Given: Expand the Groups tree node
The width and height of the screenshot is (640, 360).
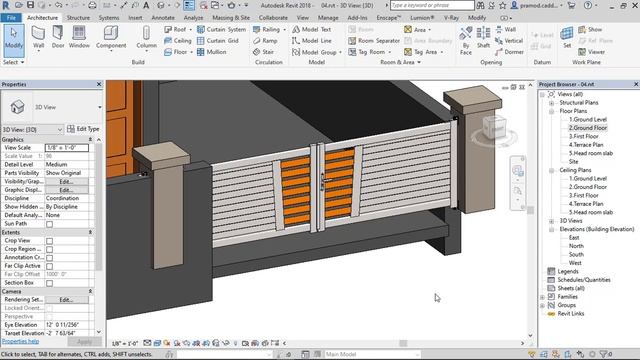Looking at the screenshot, I should click(x=542, y=305).
